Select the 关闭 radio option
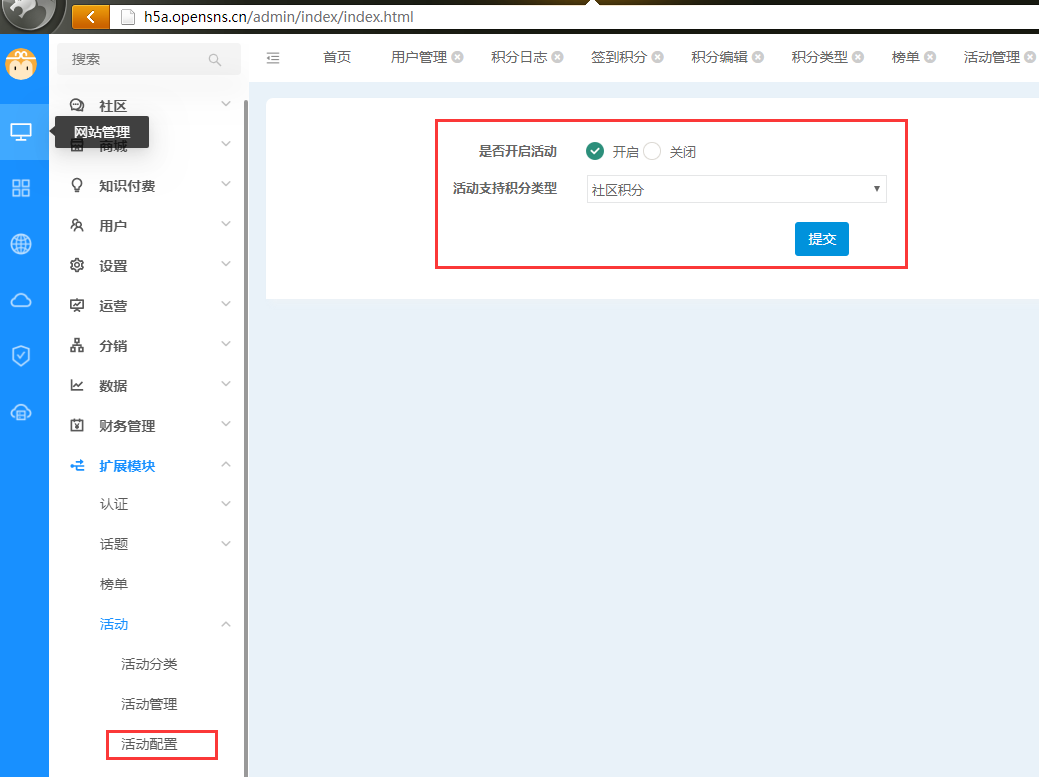 pyautogui.click(x=652, y=151)
